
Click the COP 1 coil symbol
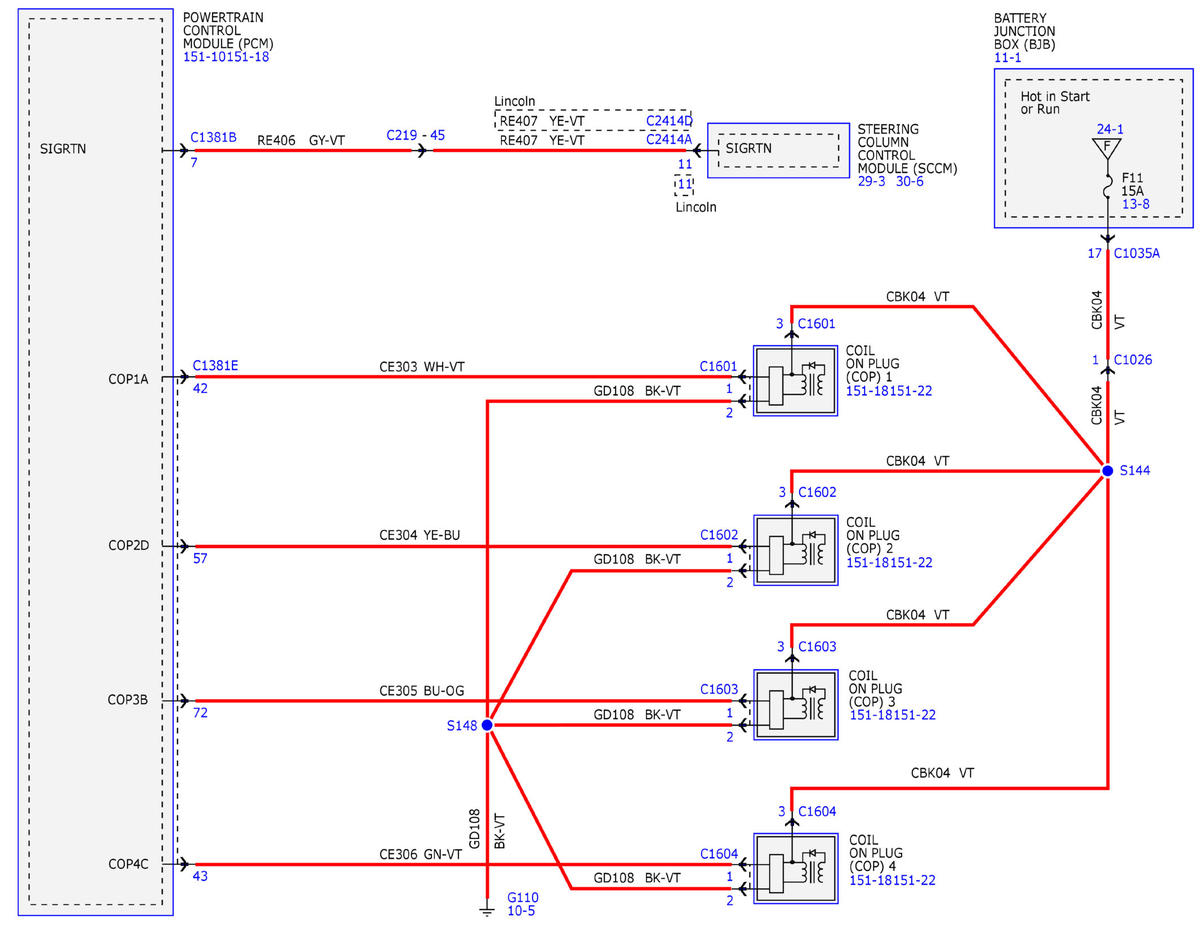796,381
